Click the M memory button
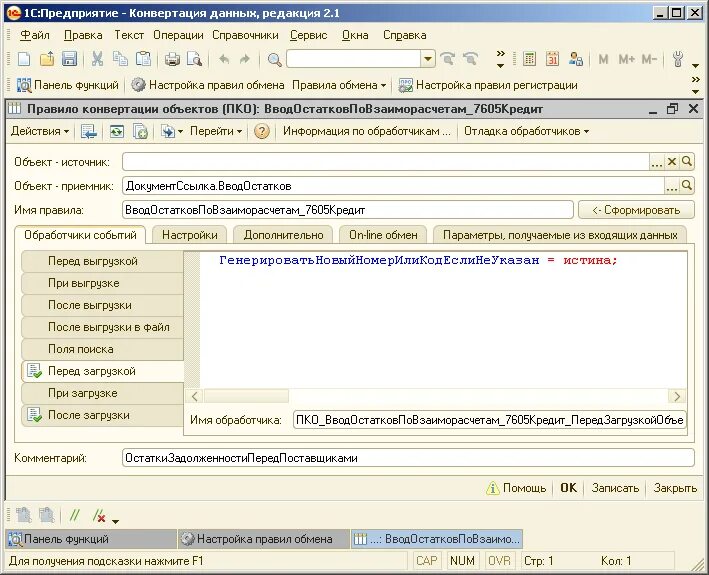Viewport: 709px width, 575px height. (603, 59)
